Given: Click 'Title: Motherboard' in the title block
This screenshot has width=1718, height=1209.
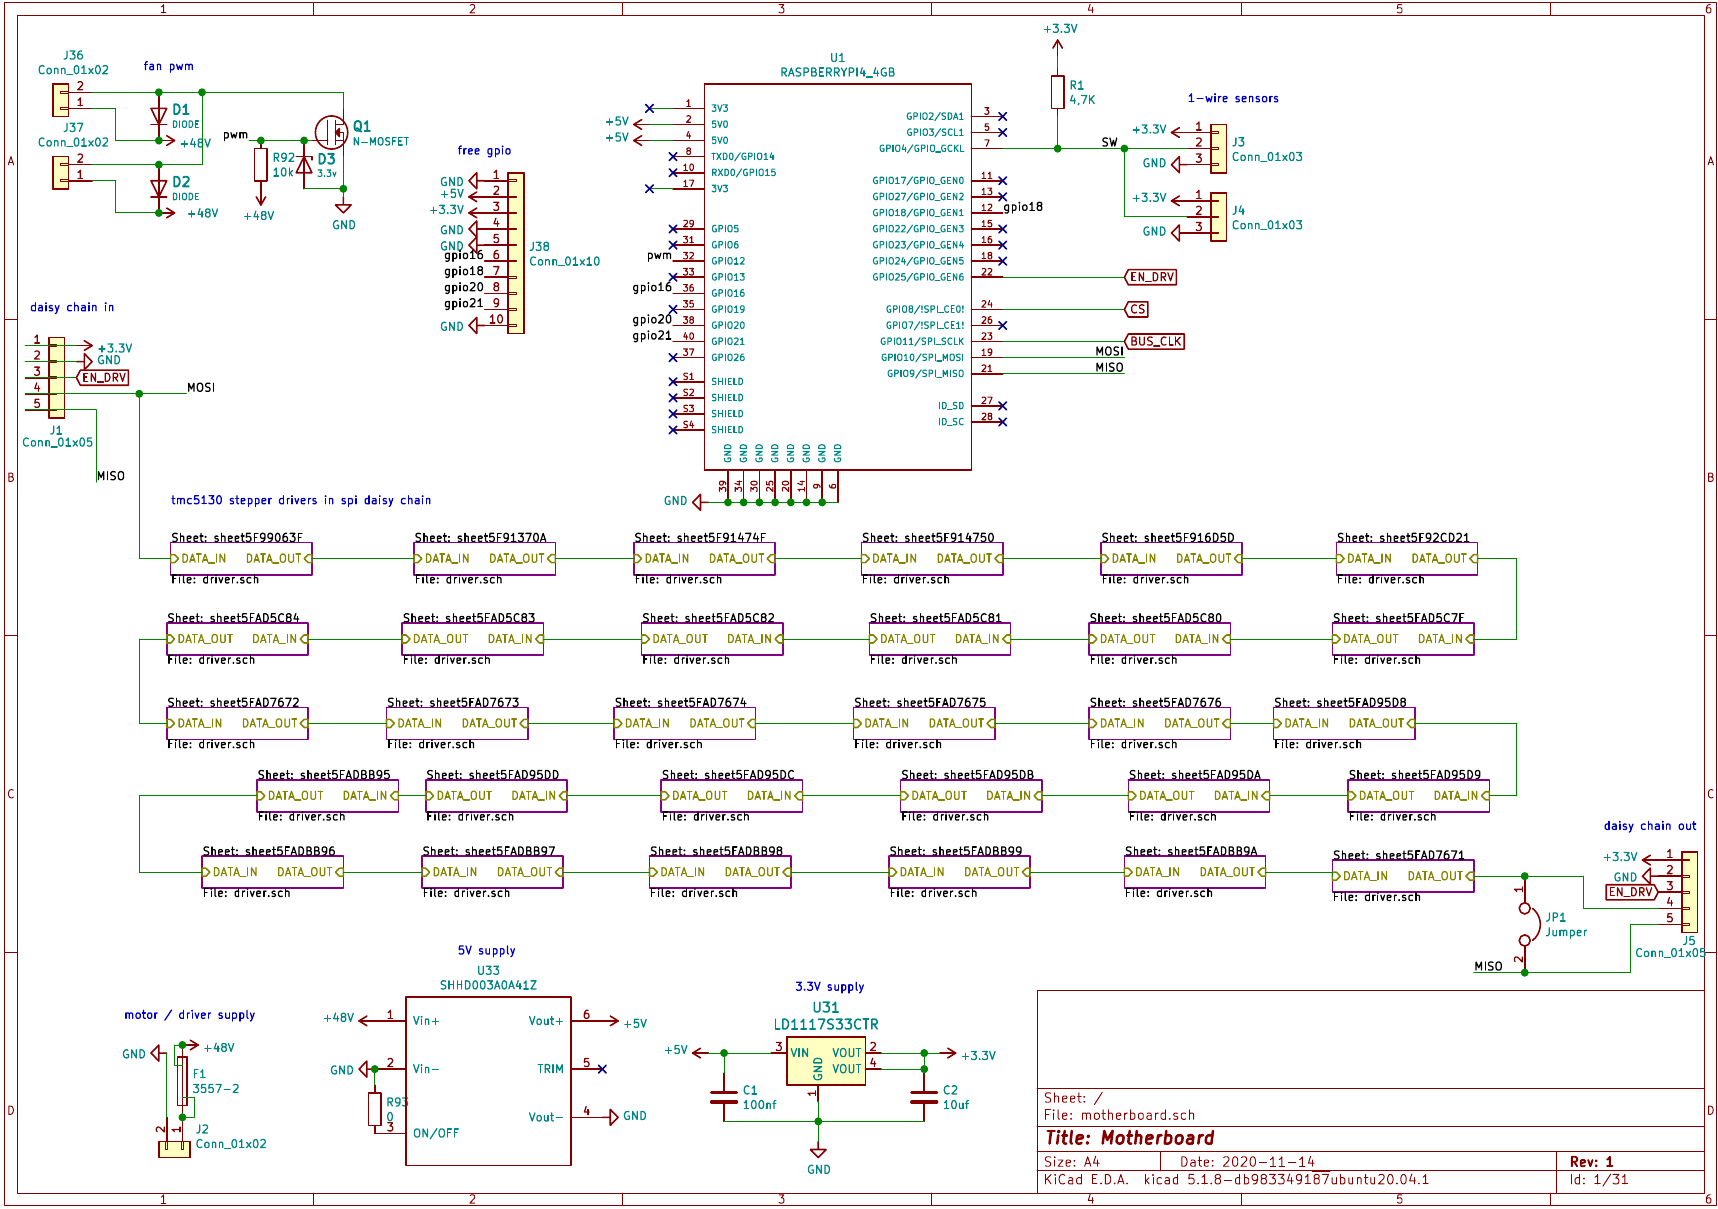Looking at the screenshot, I should 1130,1138.
